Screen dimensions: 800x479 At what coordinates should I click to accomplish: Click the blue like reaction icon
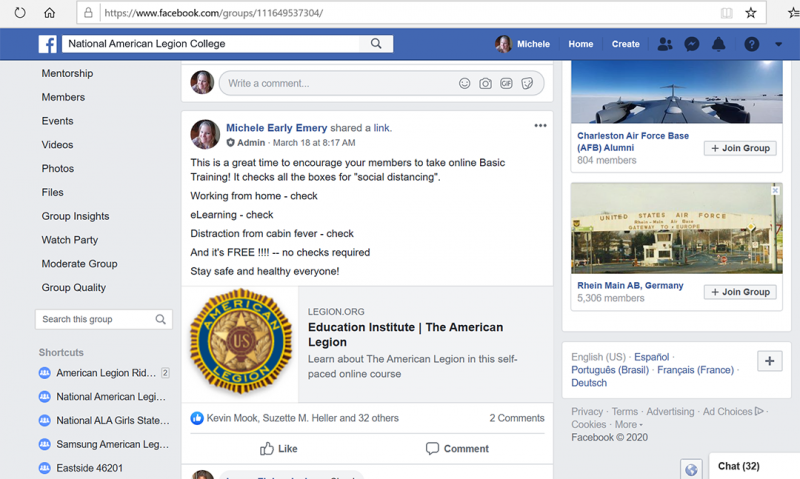click(197, 418)
